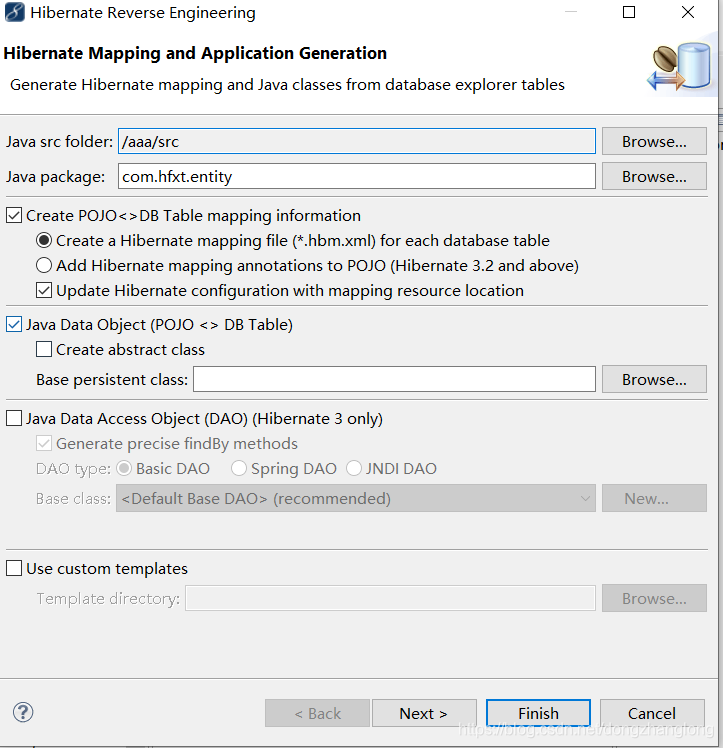The width and height of the screenshot is (723, 748).
Task: Browse for Template directory
Action: click(654, 598)
